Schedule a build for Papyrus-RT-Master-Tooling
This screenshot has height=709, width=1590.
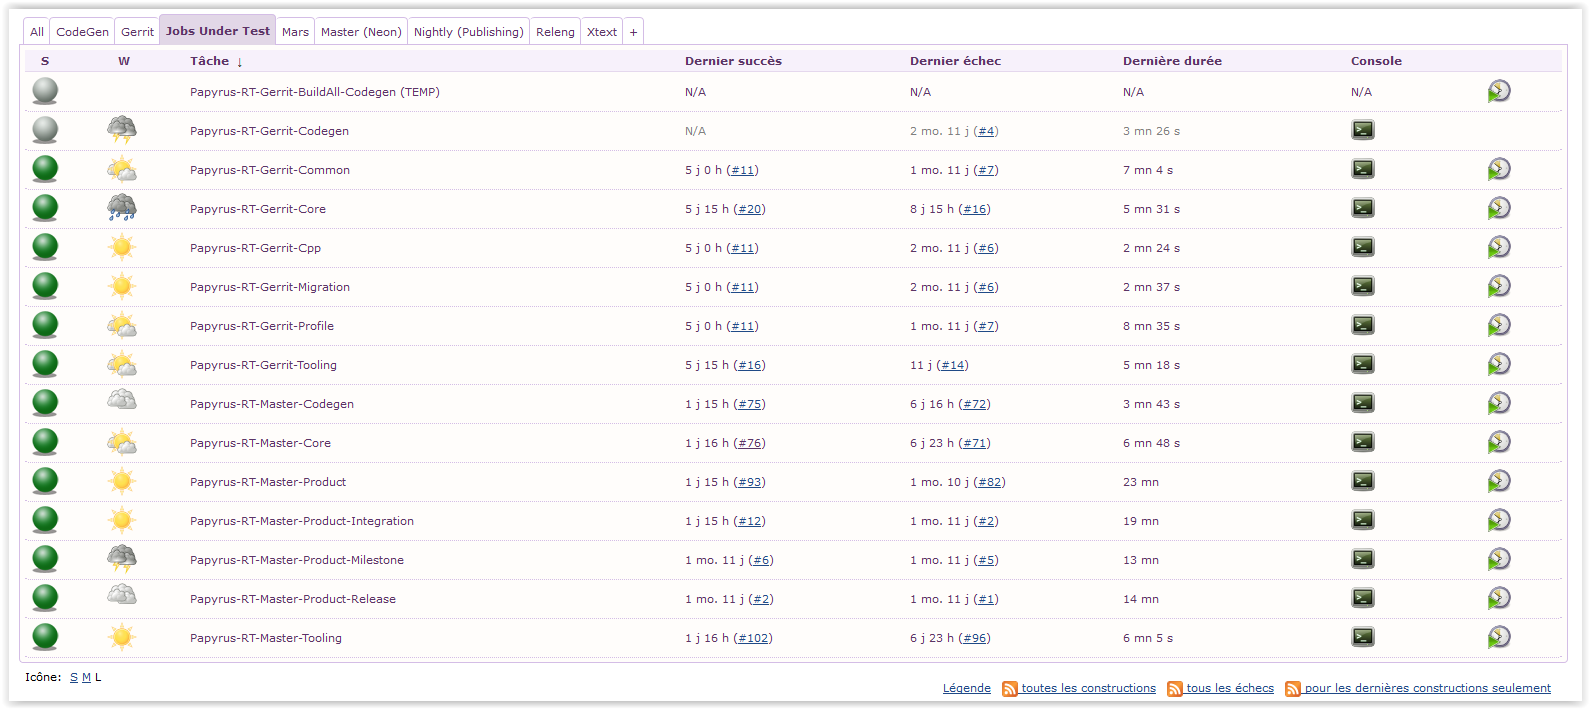click(x=1499, y=637)
